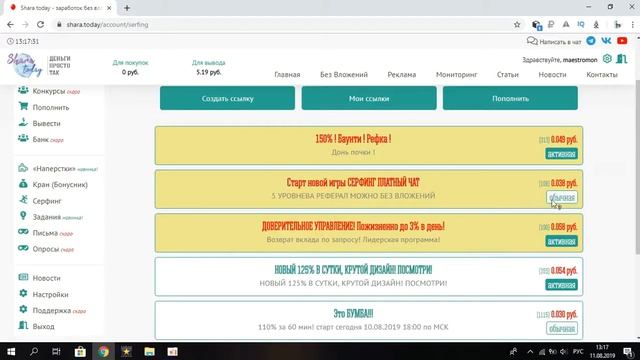Click активная badge on ДОВЕРИТЕЛЬНОЕ УПРАВЛЕНИЕ ad
Screen dimensions: 640x360
point(561,241)
